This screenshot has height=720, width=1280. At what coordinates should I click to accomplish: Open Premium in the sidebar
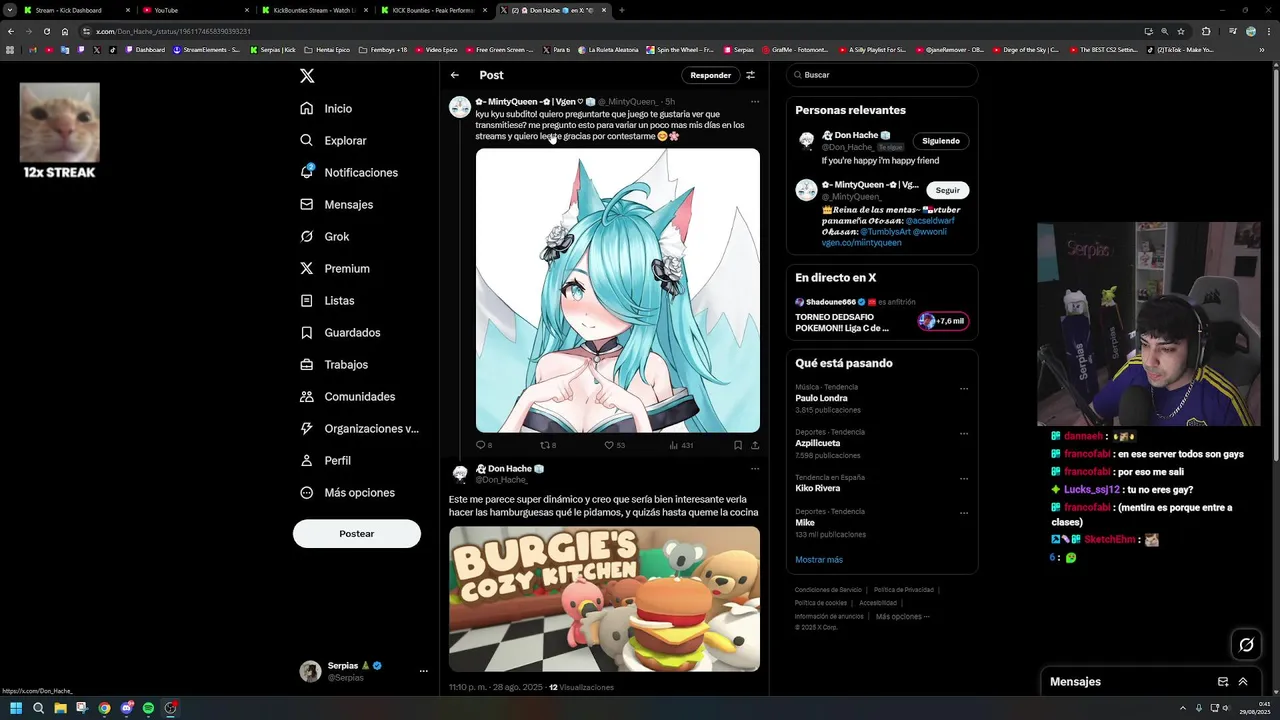tap(334, 269)
